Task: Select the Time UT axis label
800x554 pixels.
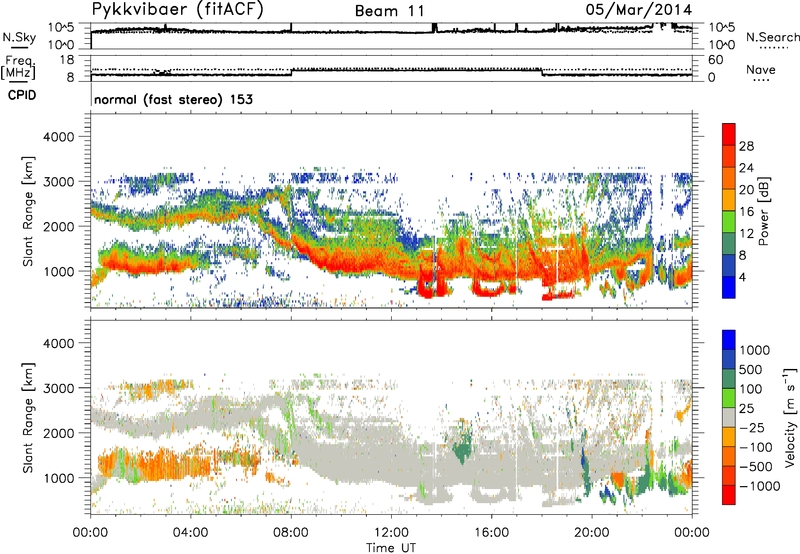Action: point(391,548)
